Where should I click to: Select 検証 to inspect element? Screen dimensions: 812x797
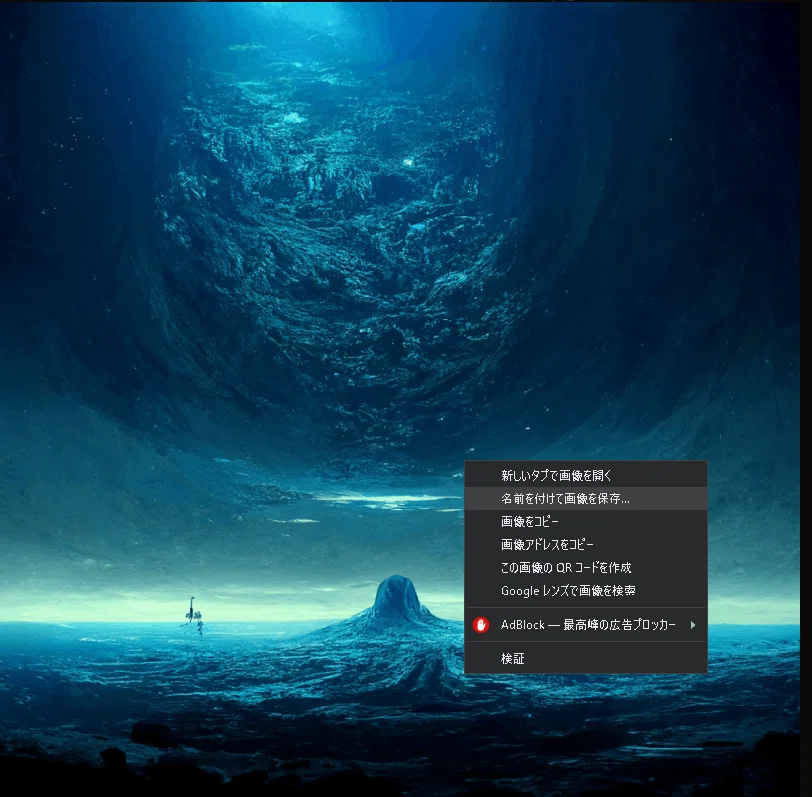pyautogui.click(x=586, y=659)
